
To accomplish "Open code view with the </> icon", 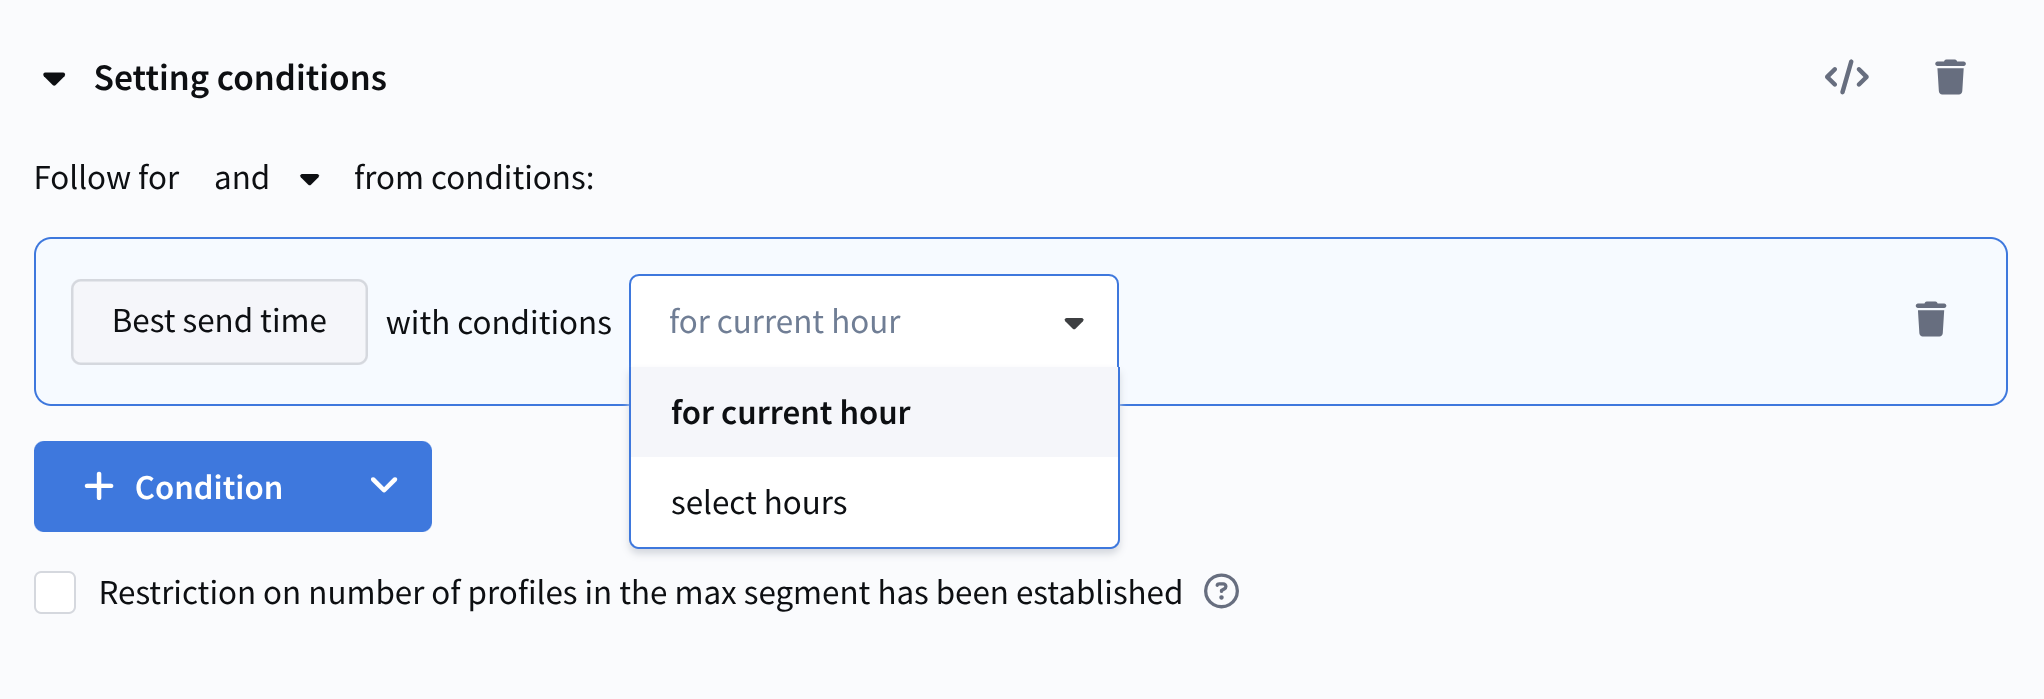I will (x=1846, y=77).
